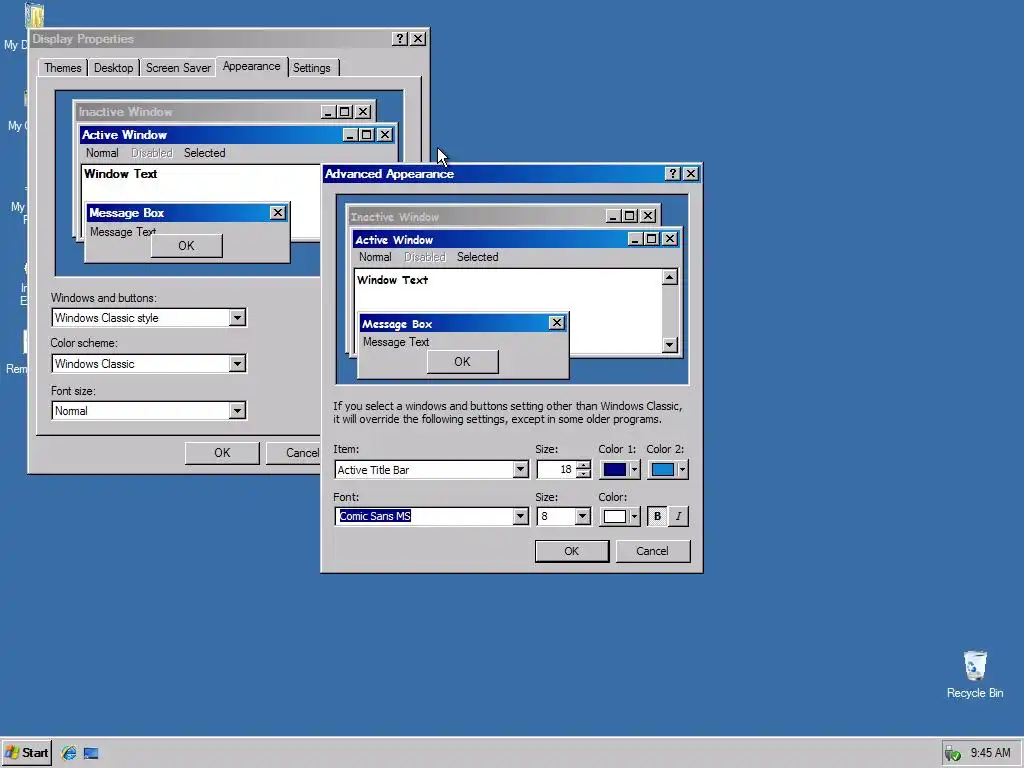Viewport: 1024px width, 768px height.
Task: Click Active Window minimize icon in Advanced Appearance preview
Action: pyautogui.click(x=635, y=239)
